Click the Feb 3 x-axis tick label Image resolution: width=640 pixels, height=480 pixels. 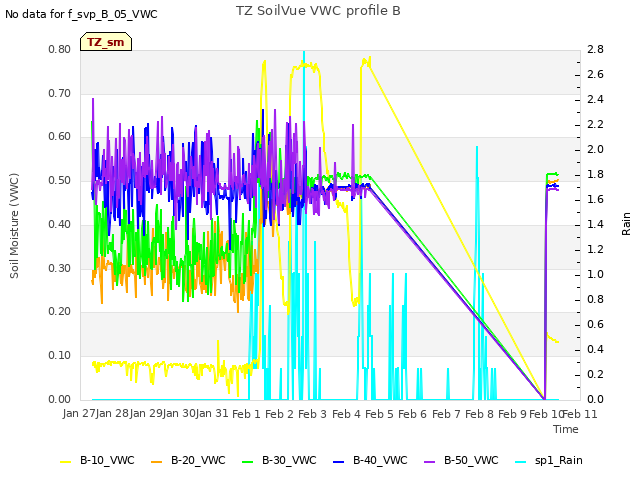(x=312, y=414)
